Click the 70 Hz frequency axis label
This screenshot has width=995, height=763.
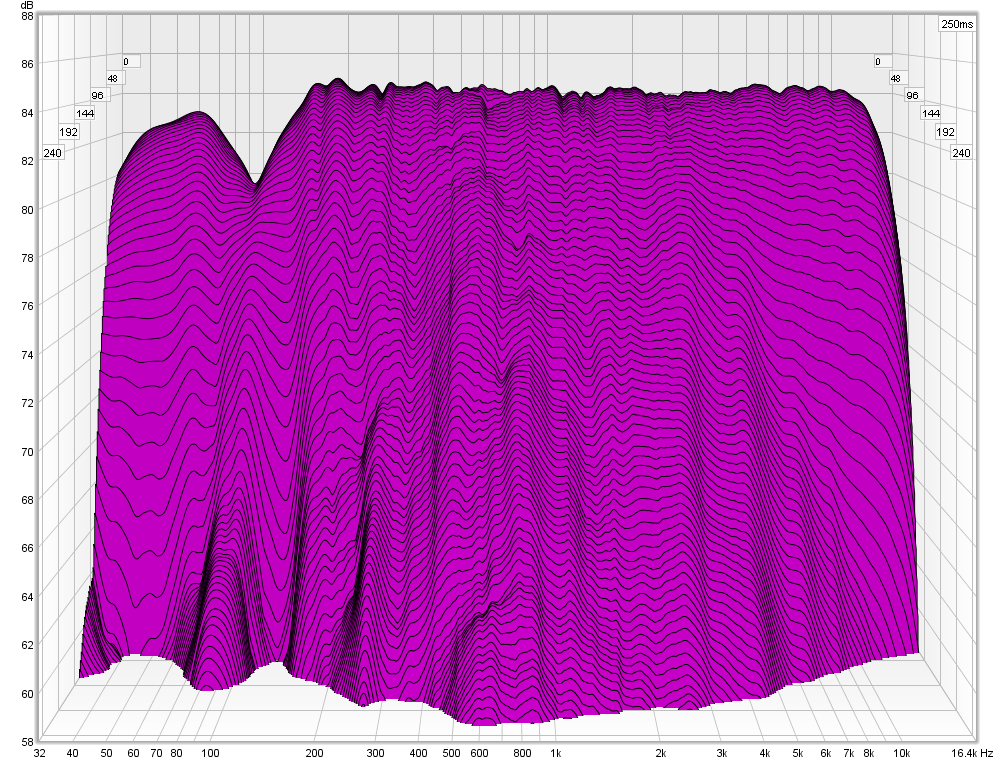[x=156, y=753]
